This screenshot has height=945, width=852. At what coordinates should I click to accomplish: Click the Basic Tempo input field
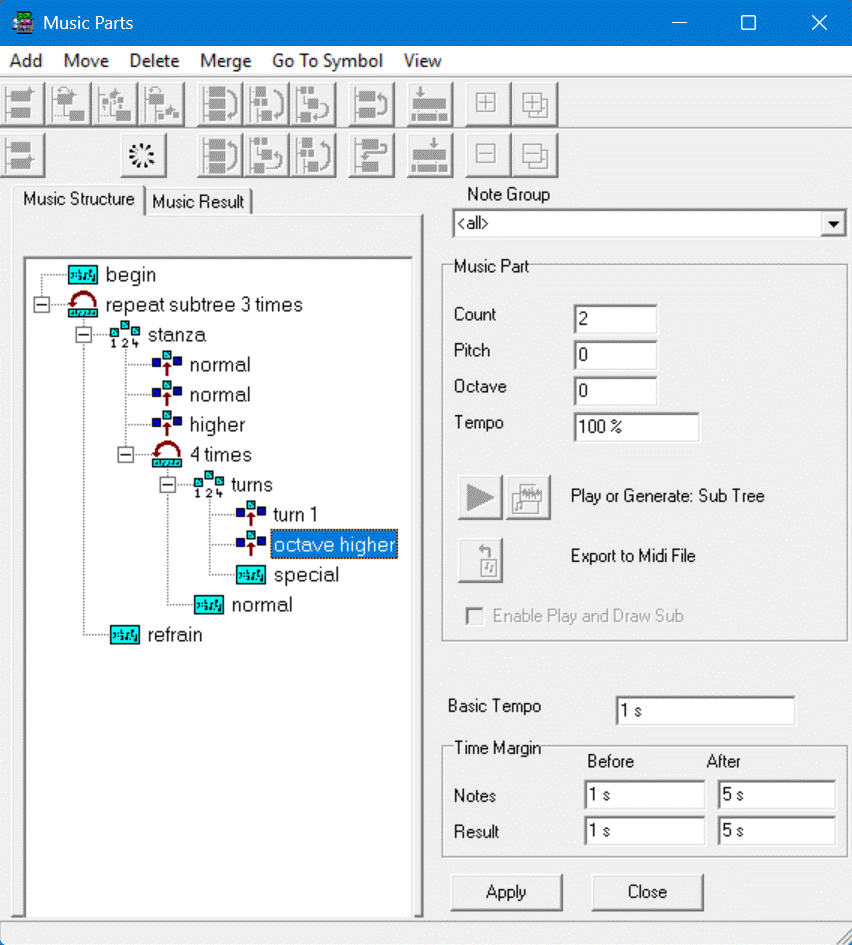pos(705,711)
